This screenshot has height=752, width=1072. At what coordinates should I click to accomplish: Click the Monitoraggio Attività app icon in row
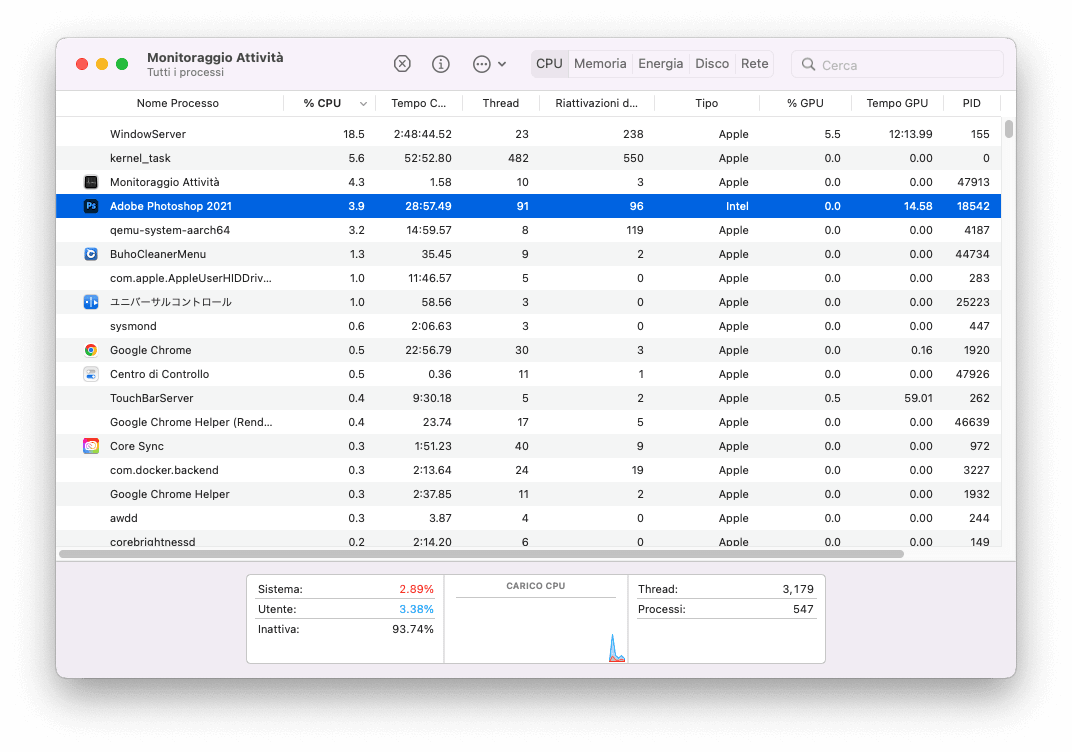pyautogui.click(x=91, y=182)
